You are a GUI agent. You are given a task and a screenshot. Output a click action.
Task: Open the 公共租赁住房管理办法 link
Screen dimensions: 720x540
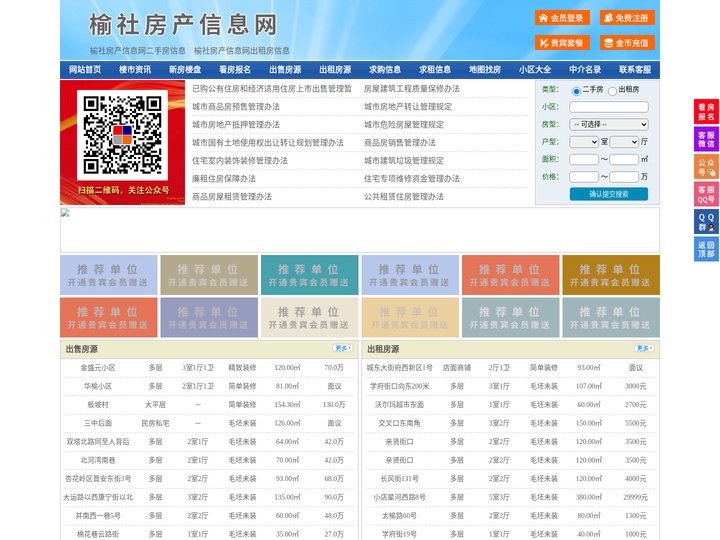click(404, 197)
